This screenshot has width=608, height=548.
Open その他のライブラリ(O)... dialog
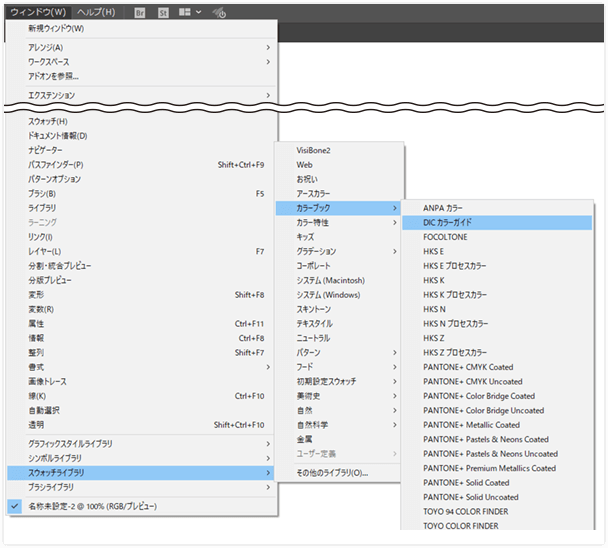point(338,473)
